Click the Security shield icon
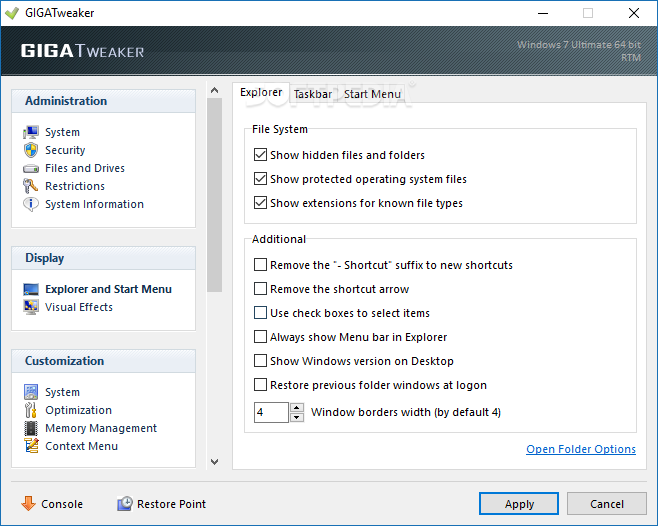 coord(31,150)
